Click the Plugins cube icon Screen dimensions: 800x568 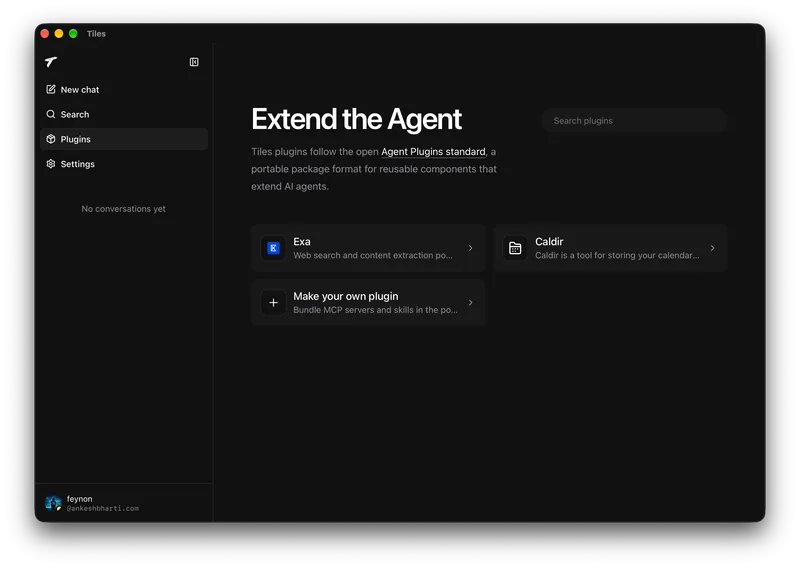pyautogui.click(x=51, y=139)
